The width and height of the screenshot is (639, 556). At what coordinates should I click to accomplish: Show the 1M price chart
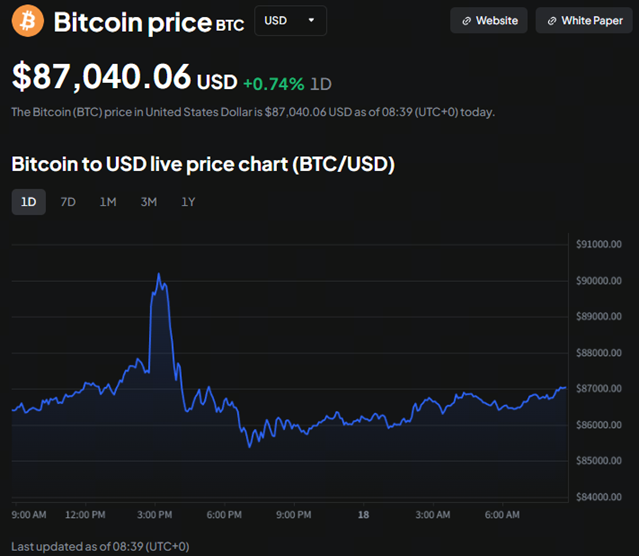point(108,202)
